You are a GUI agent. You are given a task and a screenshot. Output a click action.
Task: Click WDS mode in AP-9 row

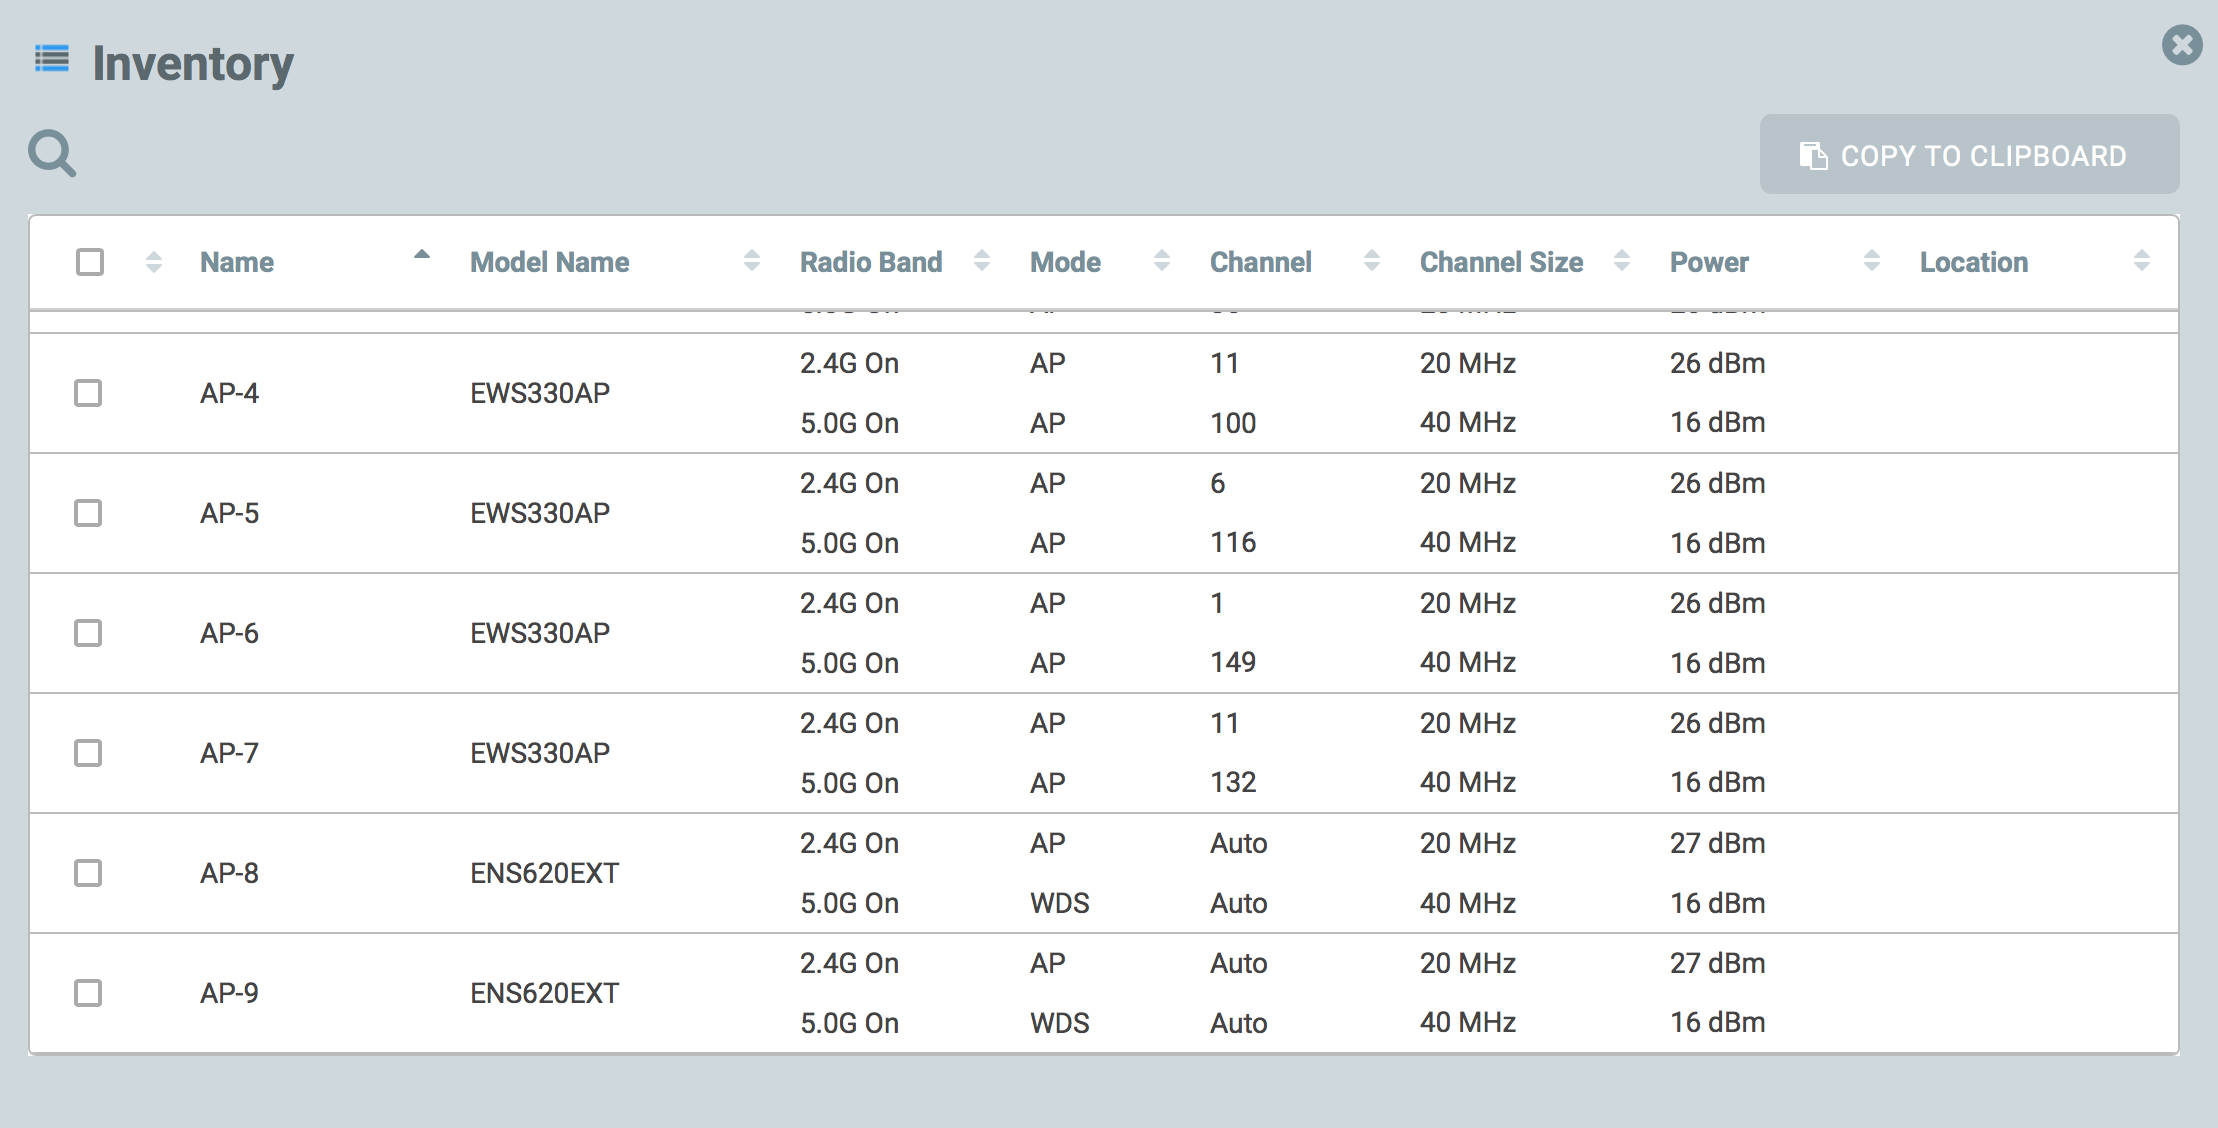tap(1059, 1023)
